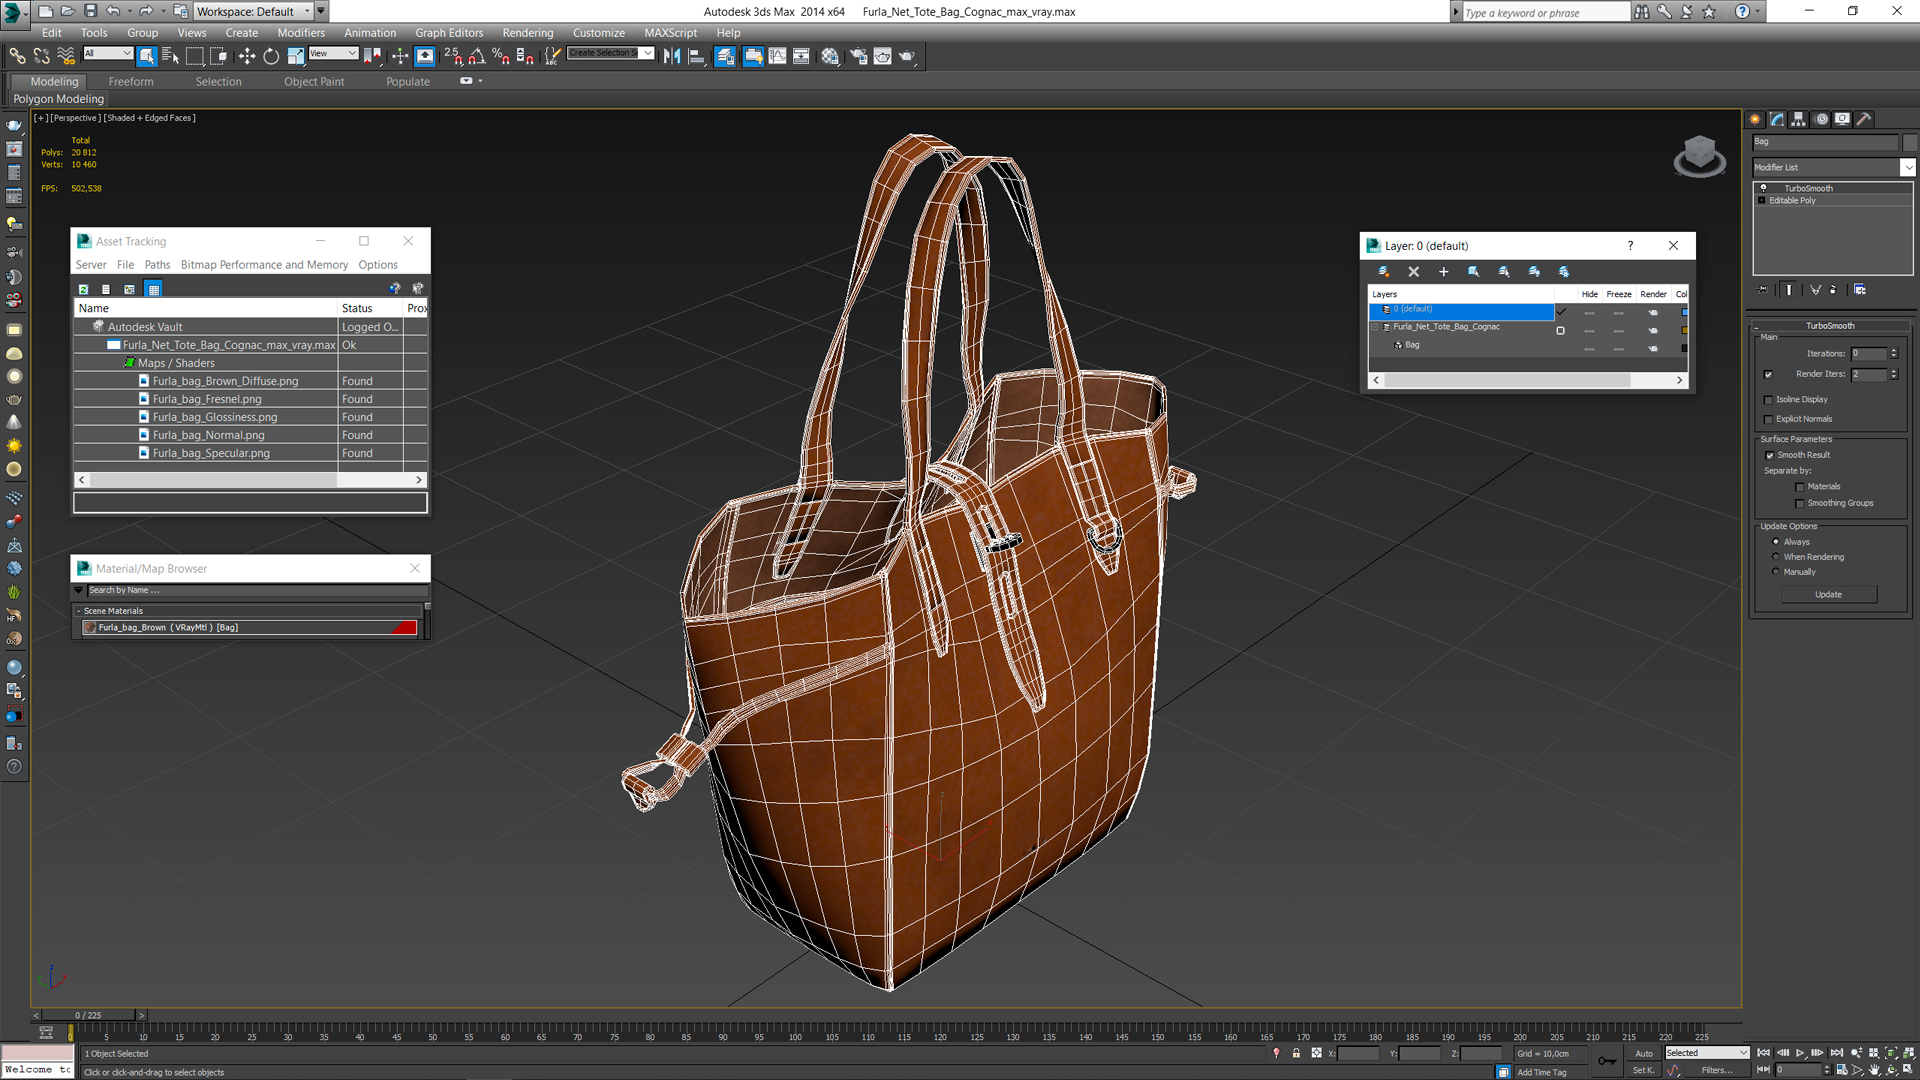
Task: Click Add Selected Objects plus icon
Action: pyautogui.click(x=1443, y=271)
